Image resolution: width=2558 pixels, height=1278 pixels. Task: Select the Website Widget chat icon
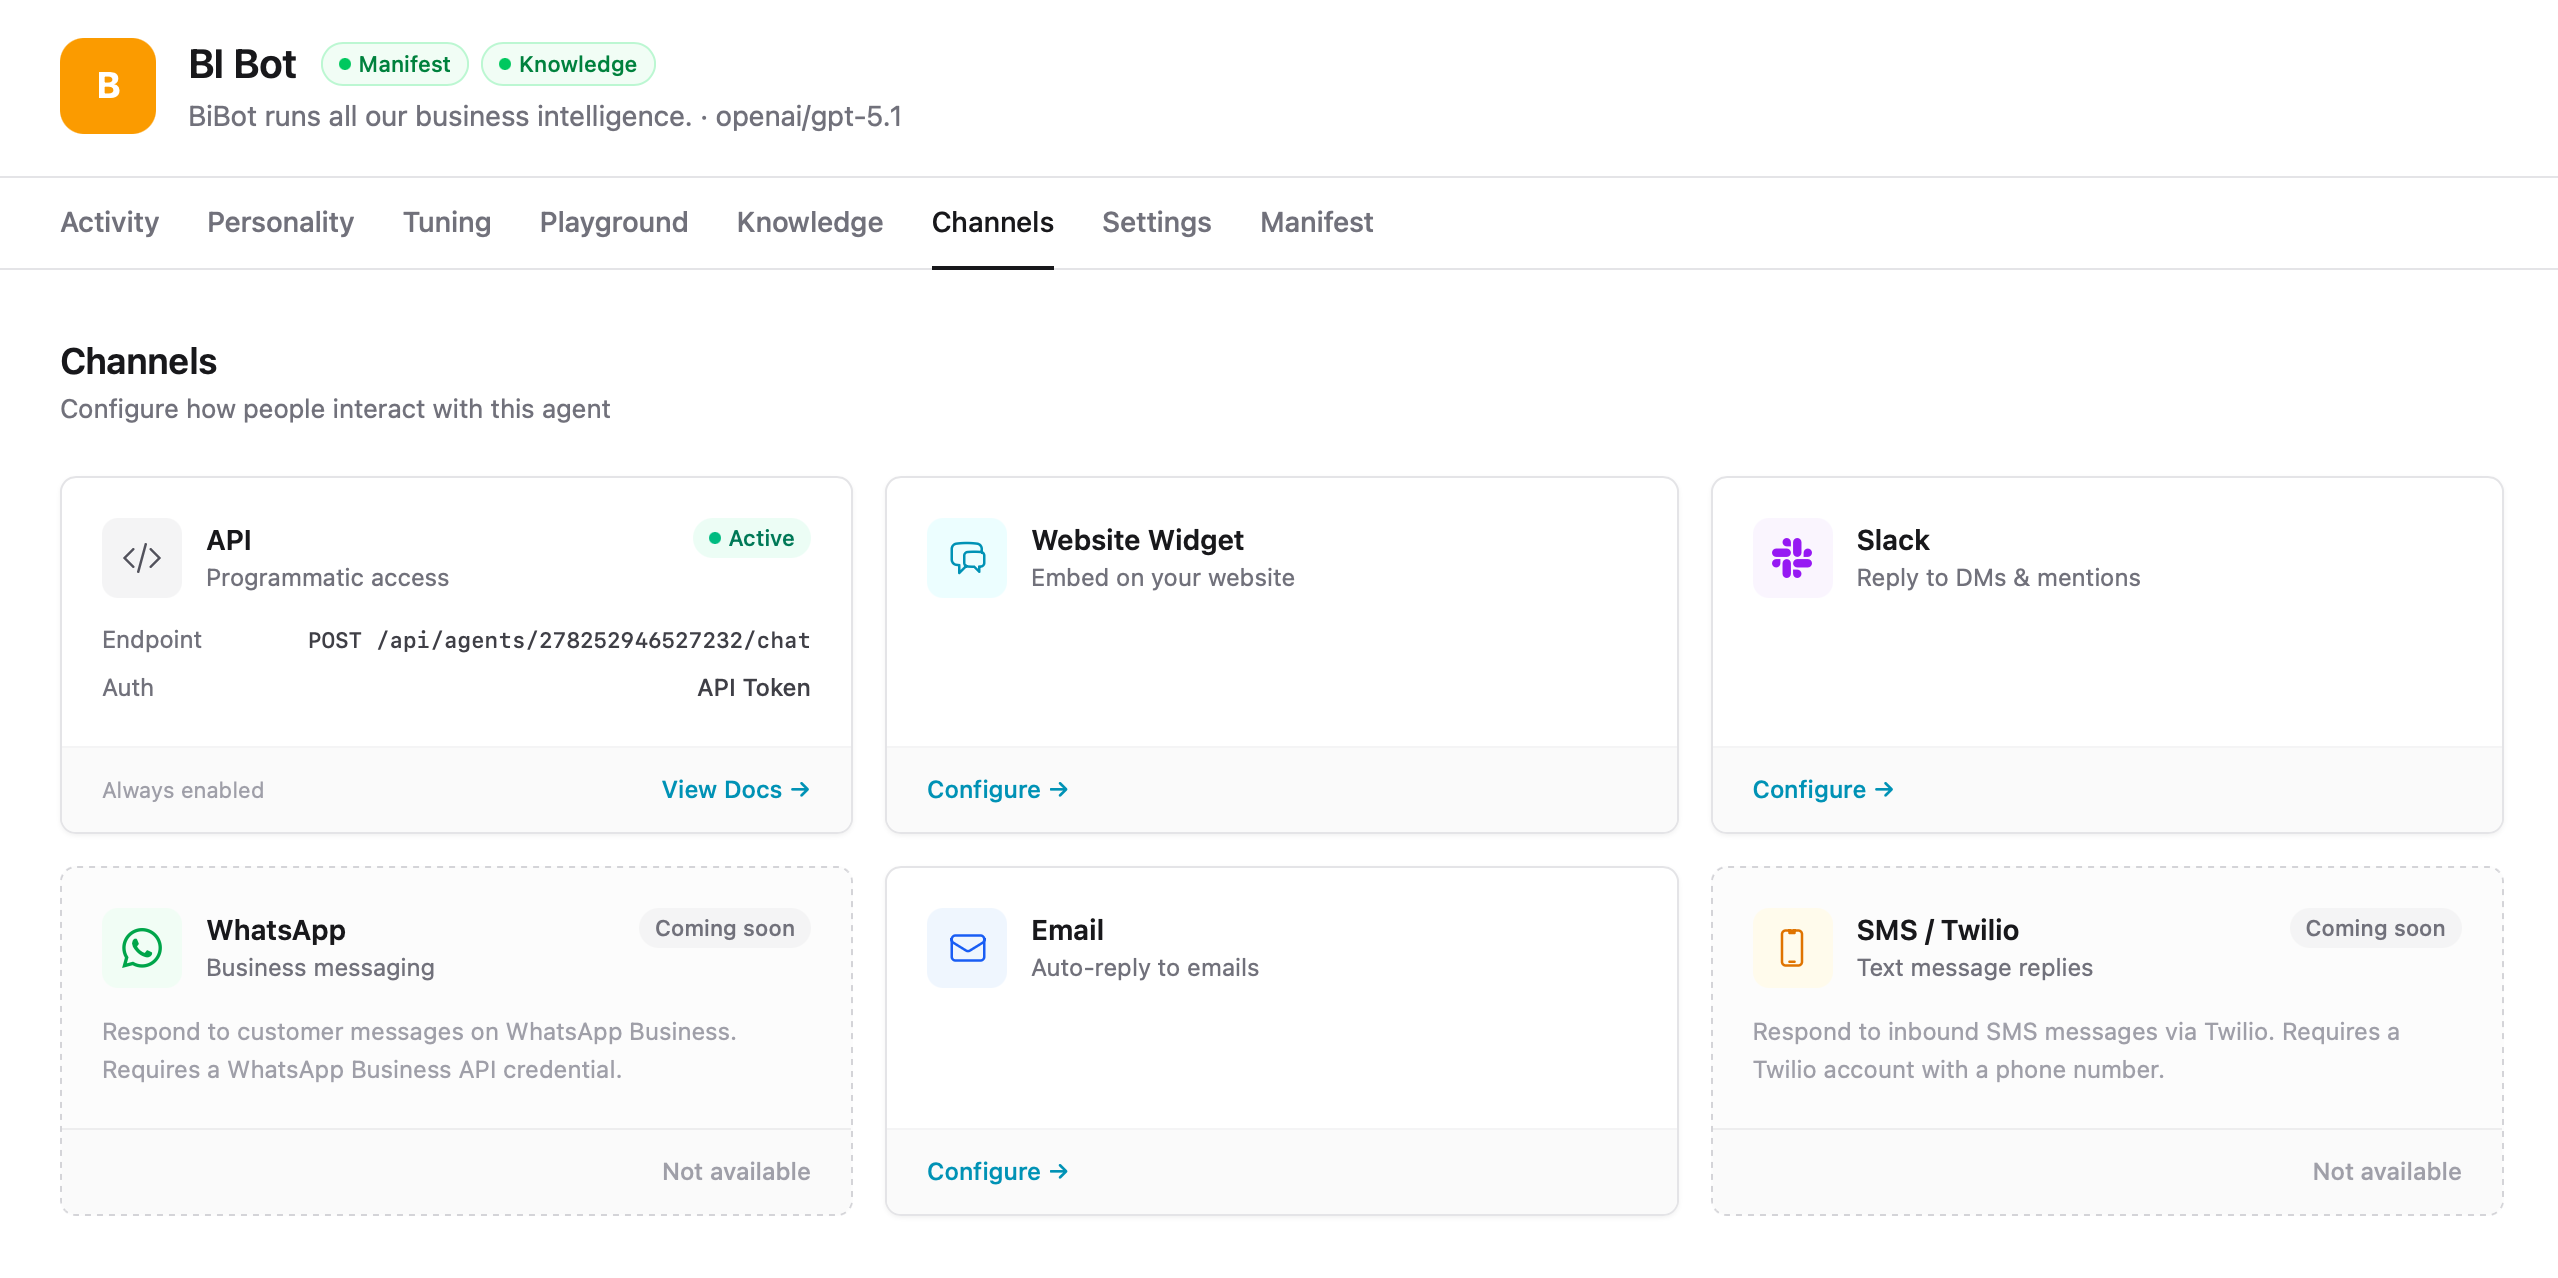(x=966, y=557)
